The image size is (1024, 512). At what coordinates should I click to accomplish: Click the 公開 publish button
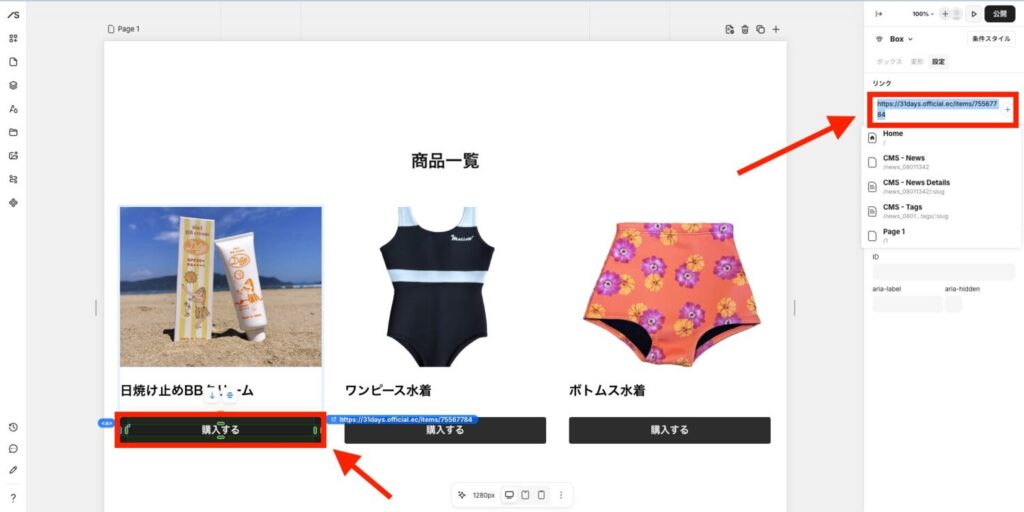pos(999,14)
